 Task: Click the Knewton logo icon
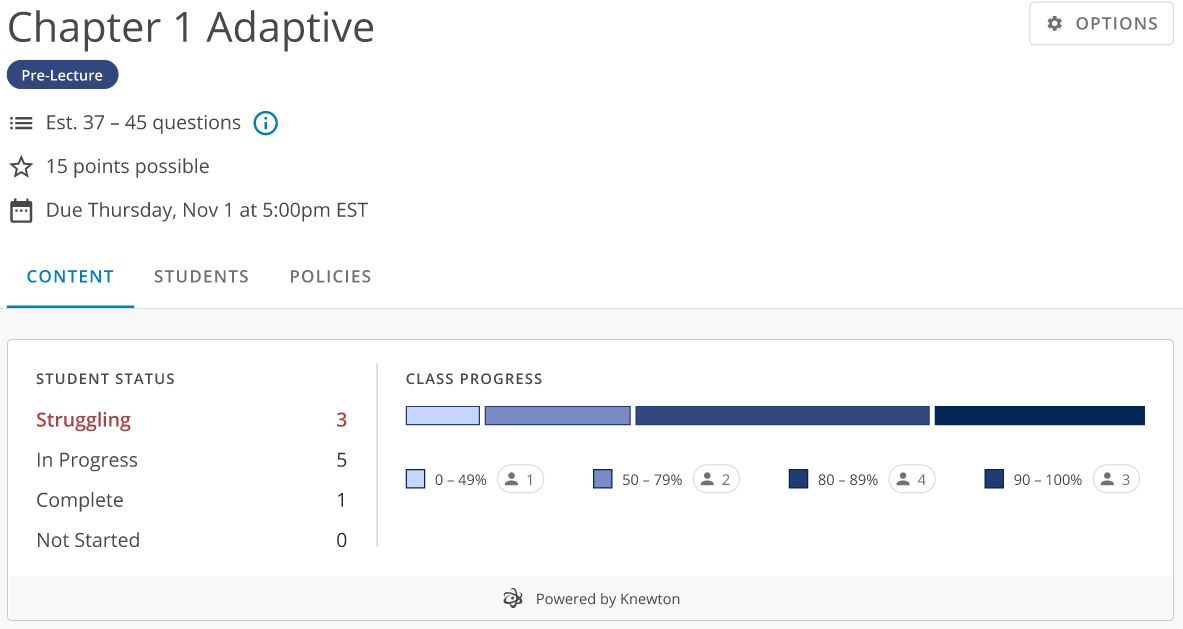click(x=513, y=599)
